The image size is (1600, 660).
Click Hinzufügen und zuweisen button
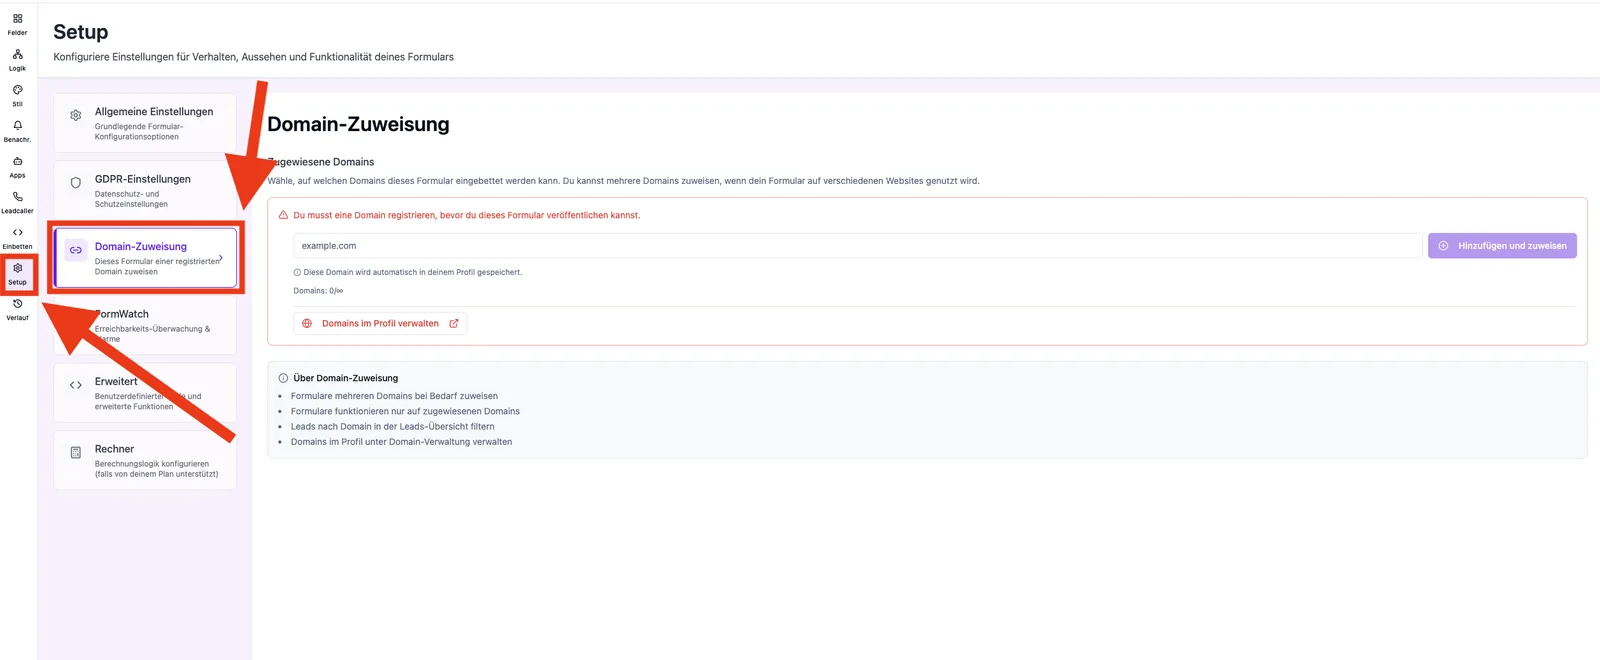(1502, 246)
